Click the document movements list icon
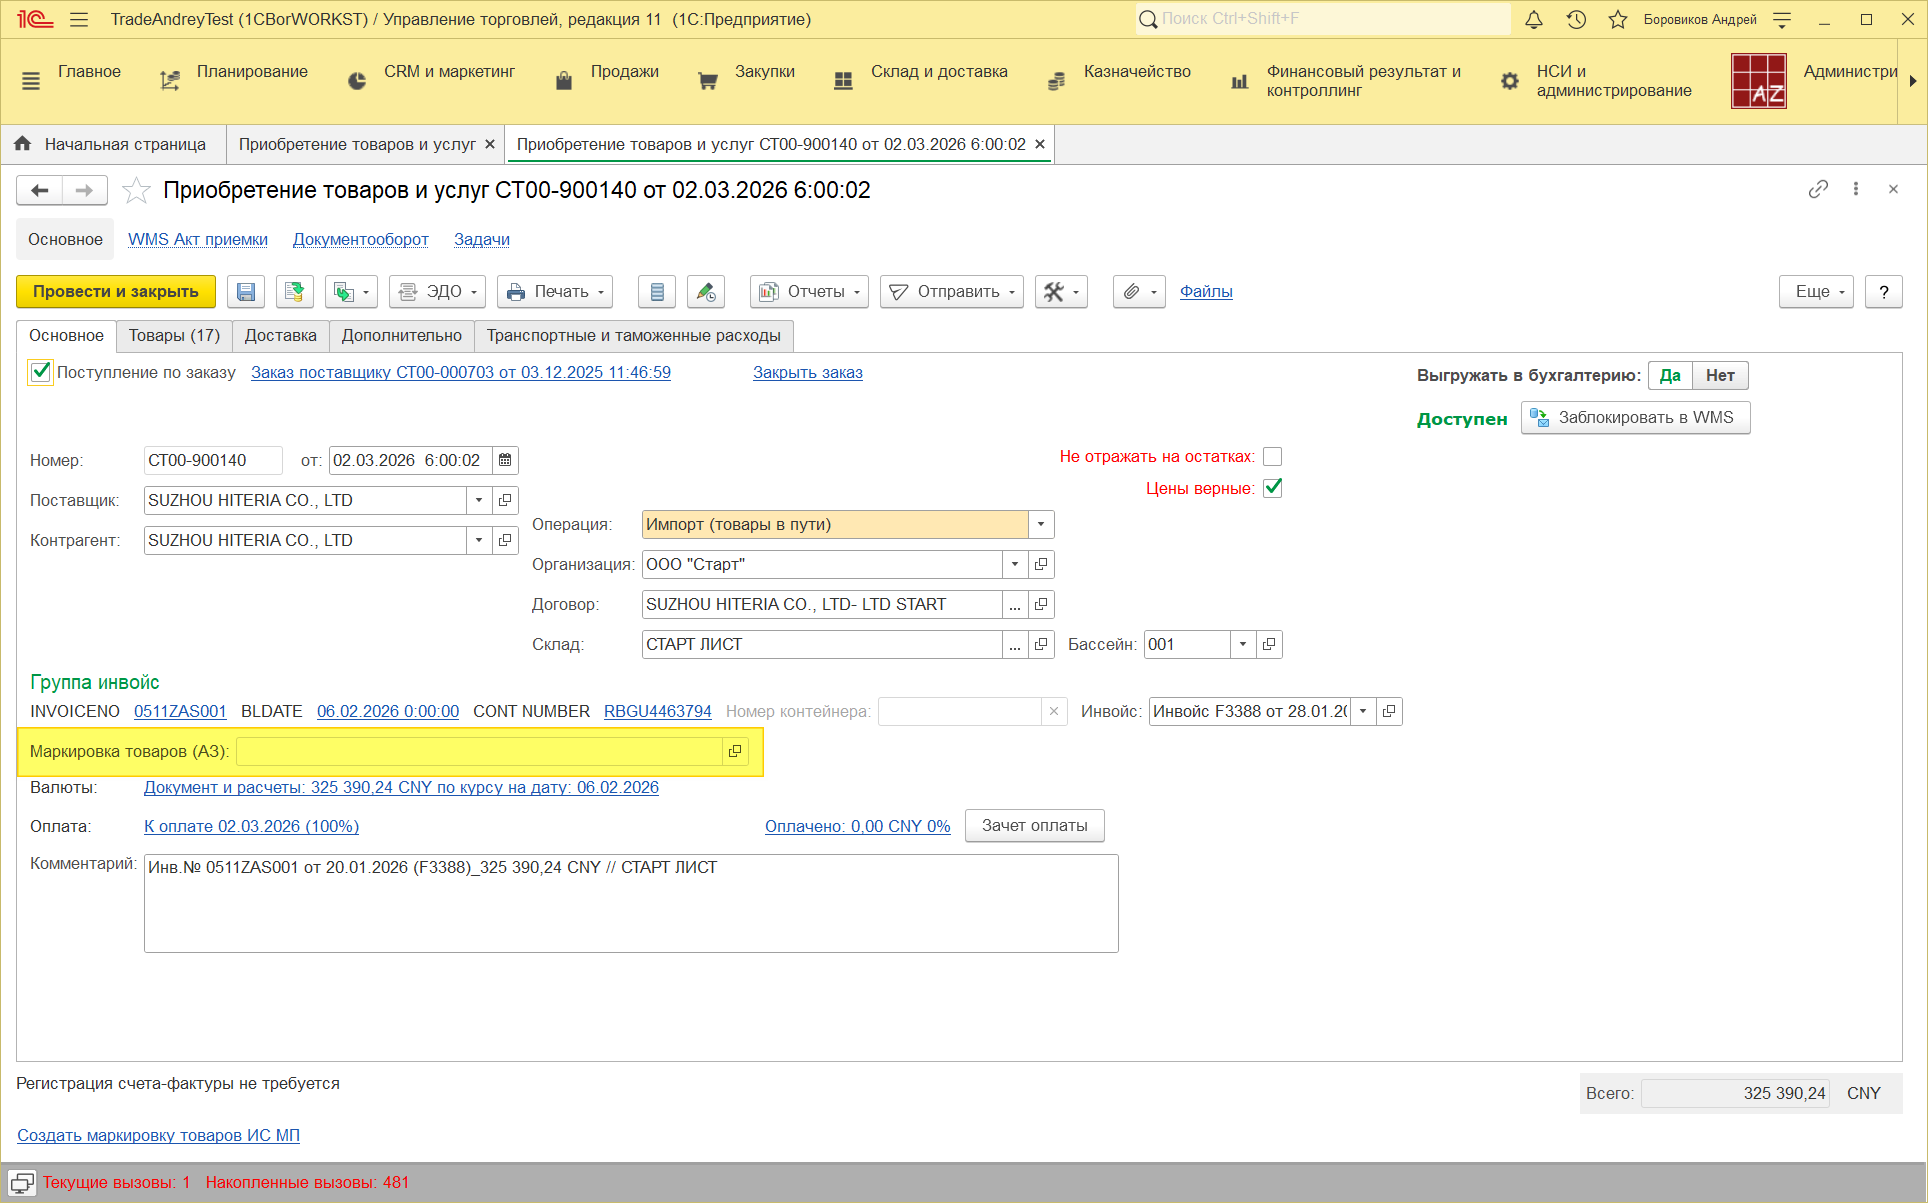This screenshot has width=1928, height=1203. (657, 292)
